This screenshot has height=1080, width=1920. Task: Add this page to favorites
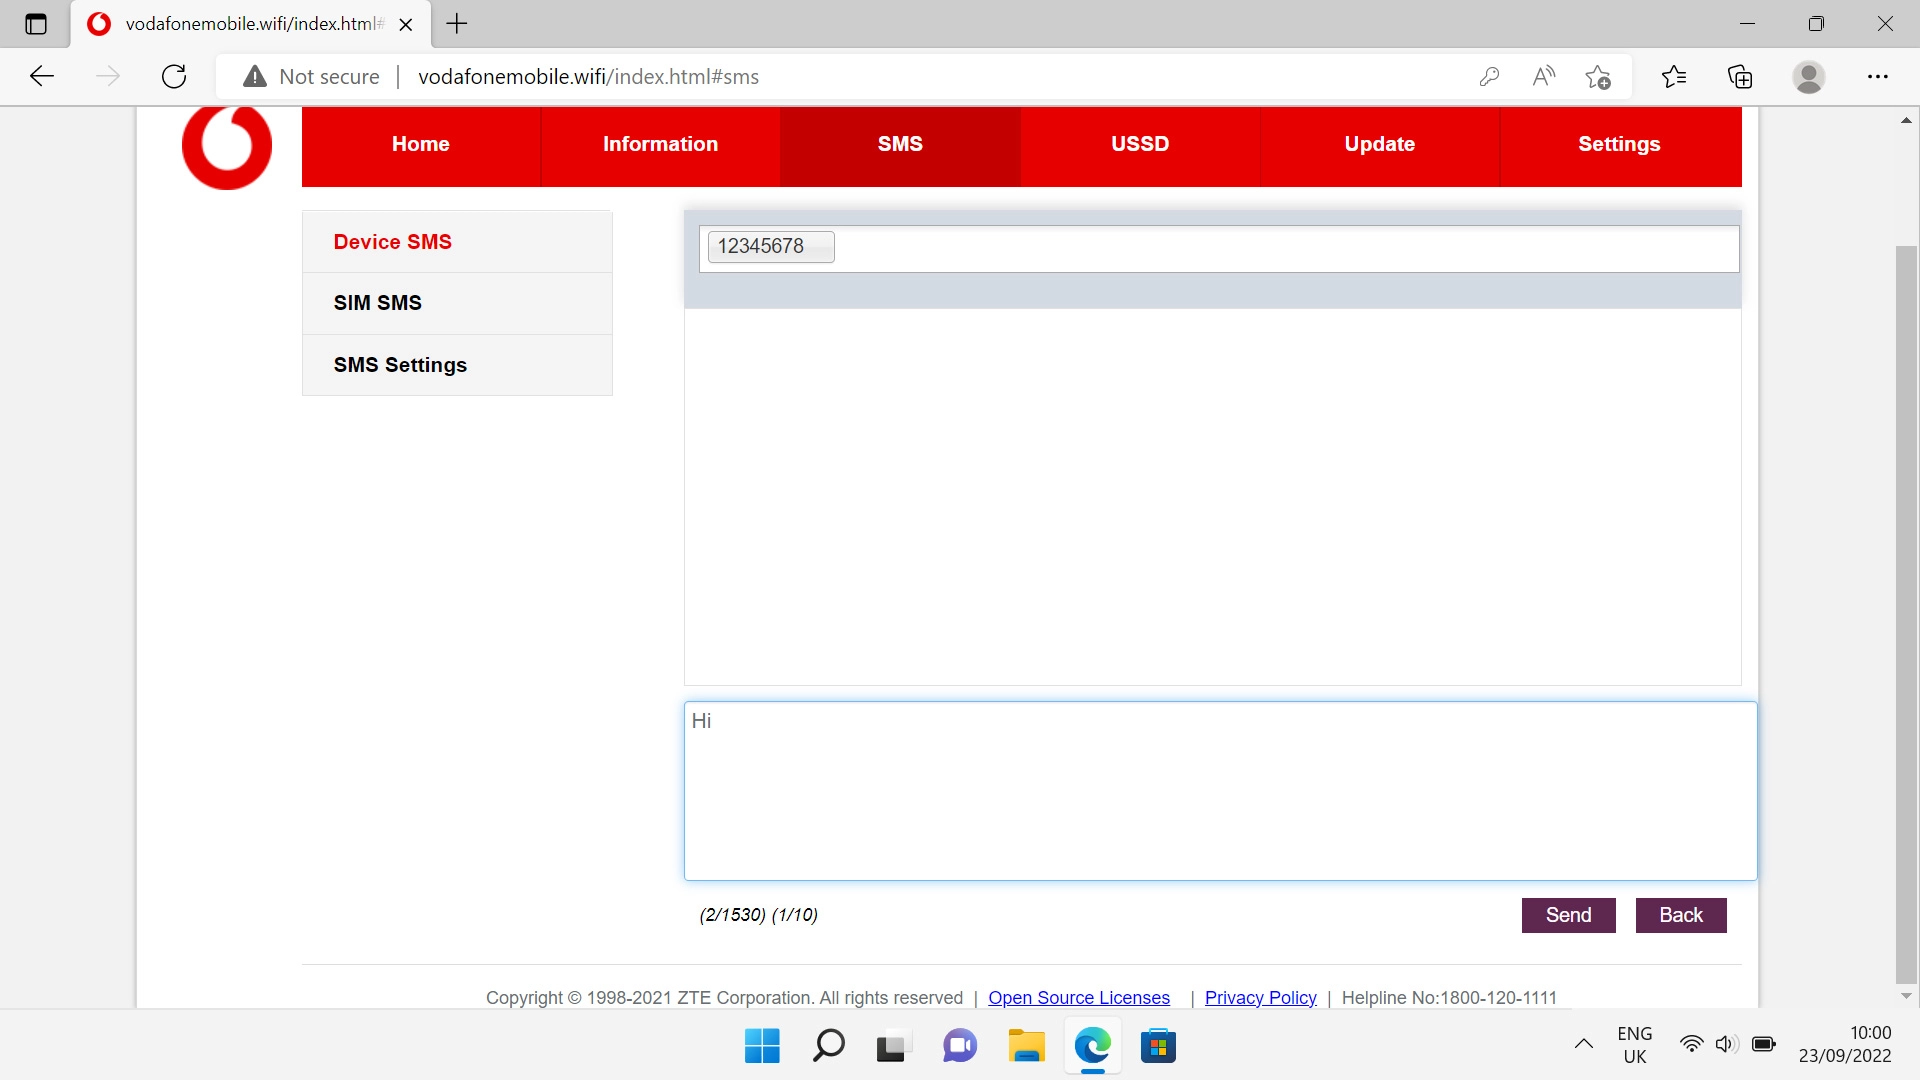1598,76
